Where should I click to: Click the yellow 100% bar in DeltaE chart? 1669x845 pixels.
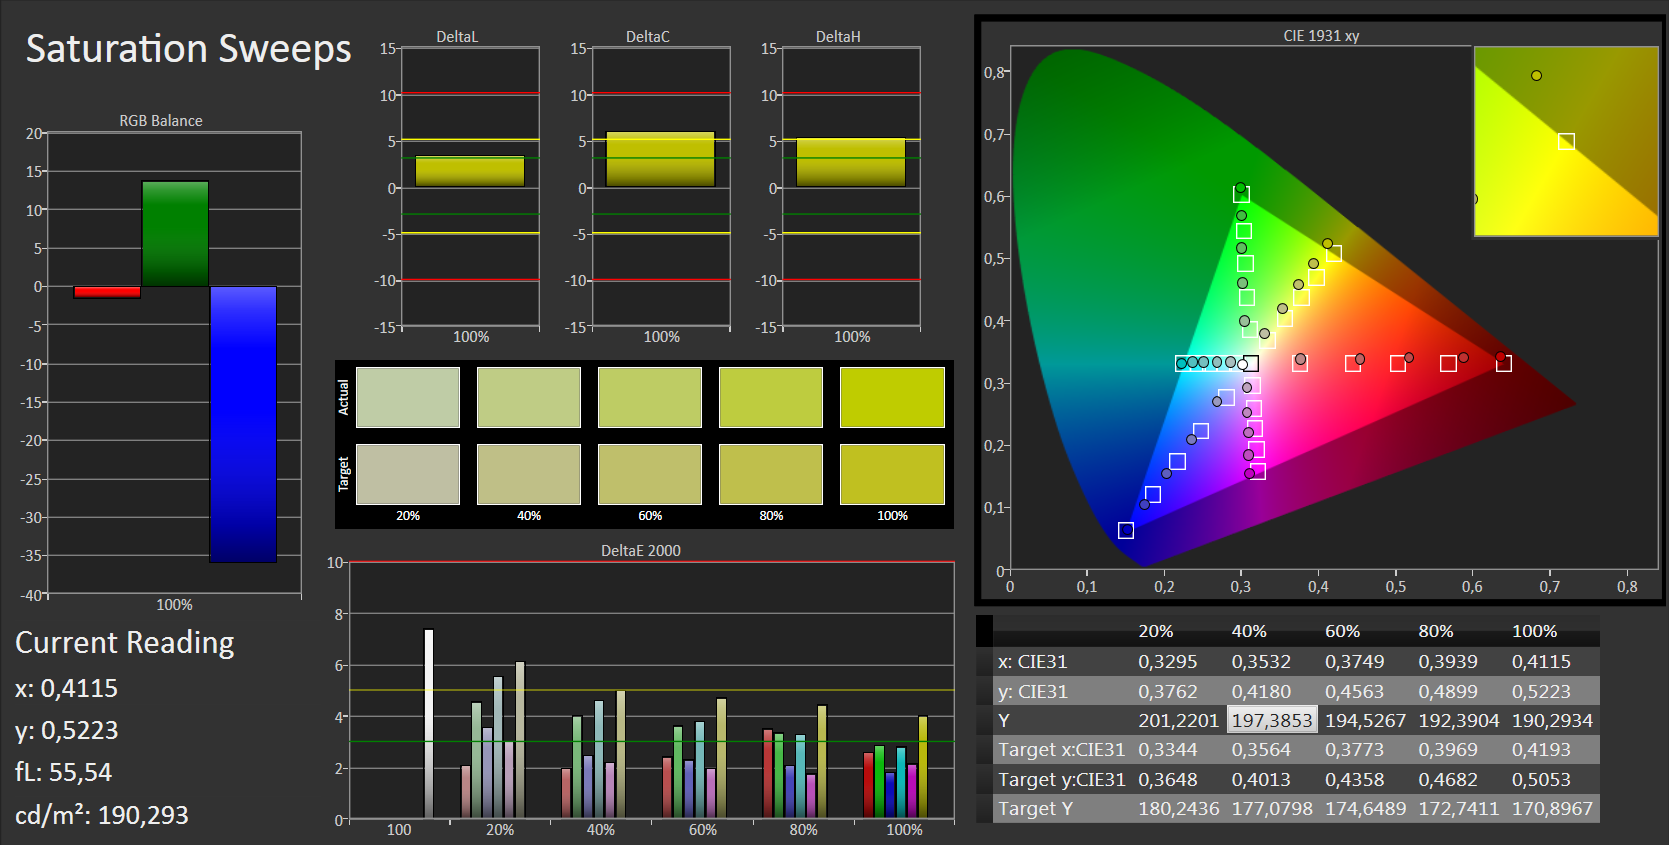click(x=923, y=767)
